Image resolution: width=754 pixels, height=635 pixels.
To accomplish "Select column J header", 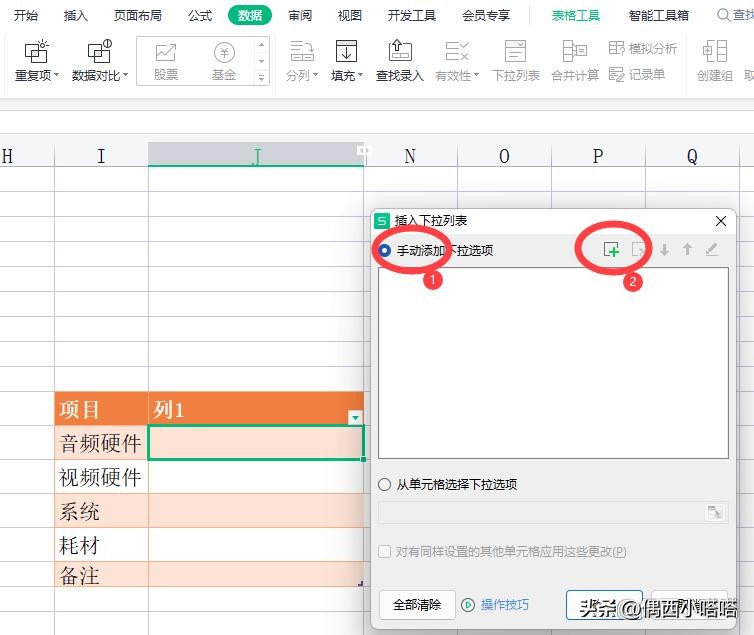I will 256,155.
